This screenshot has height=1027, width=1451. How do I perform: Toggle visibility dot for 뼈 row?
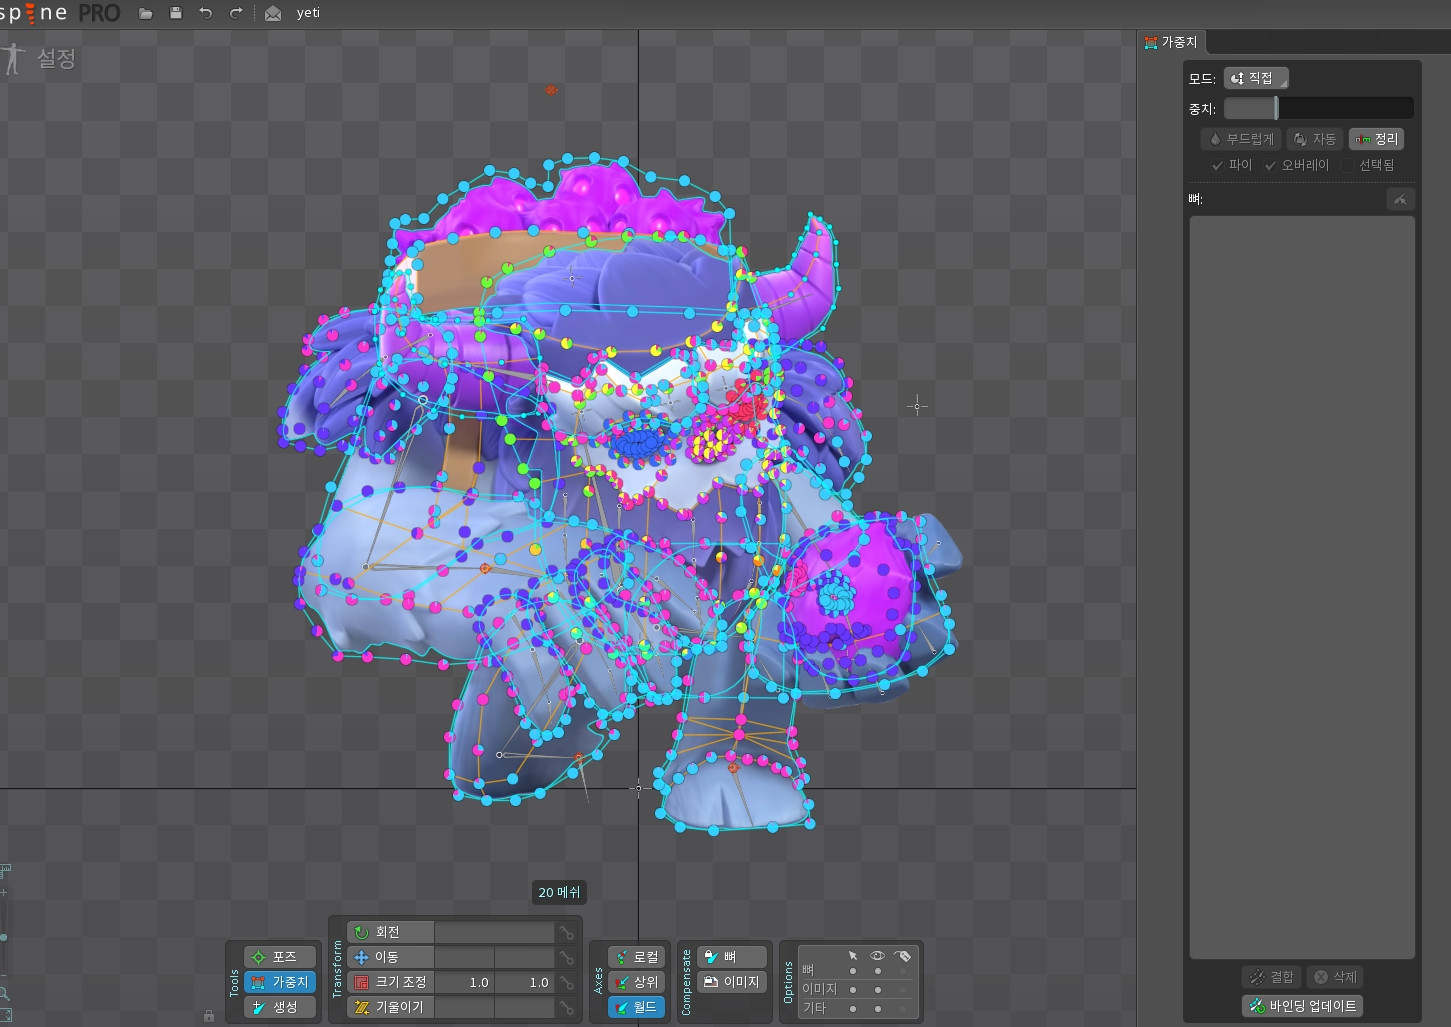(877, 970)
